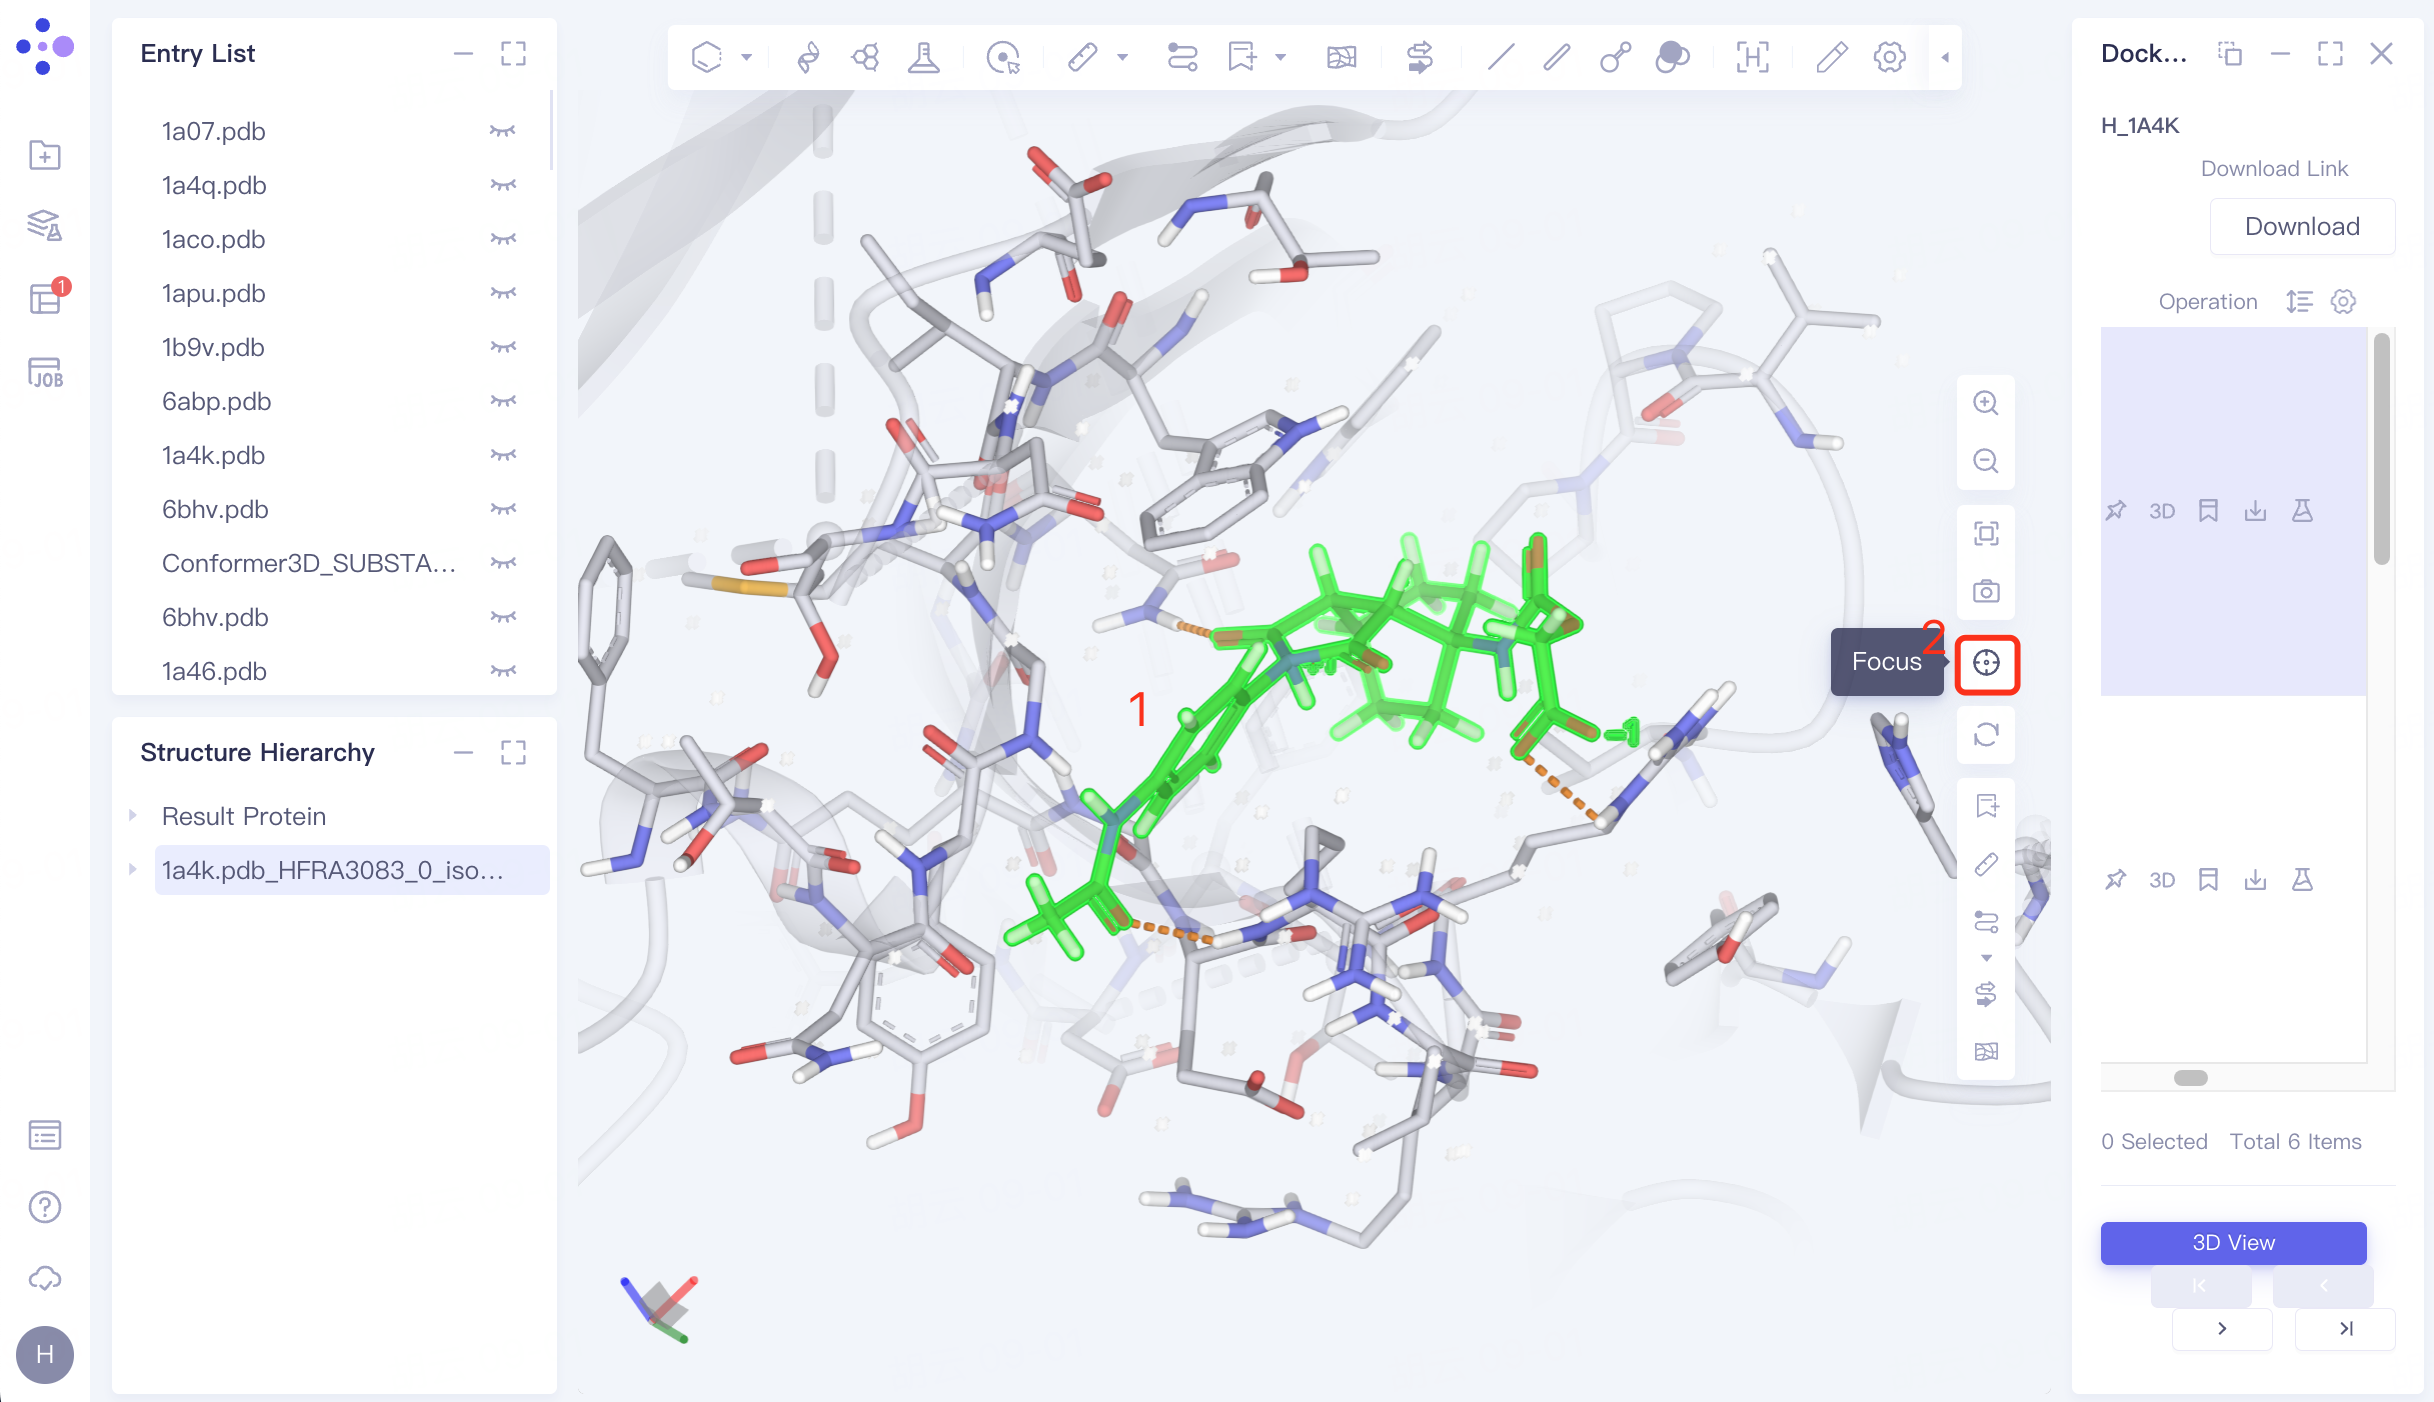Click the Focus crosshair icon

[1986, 663]
